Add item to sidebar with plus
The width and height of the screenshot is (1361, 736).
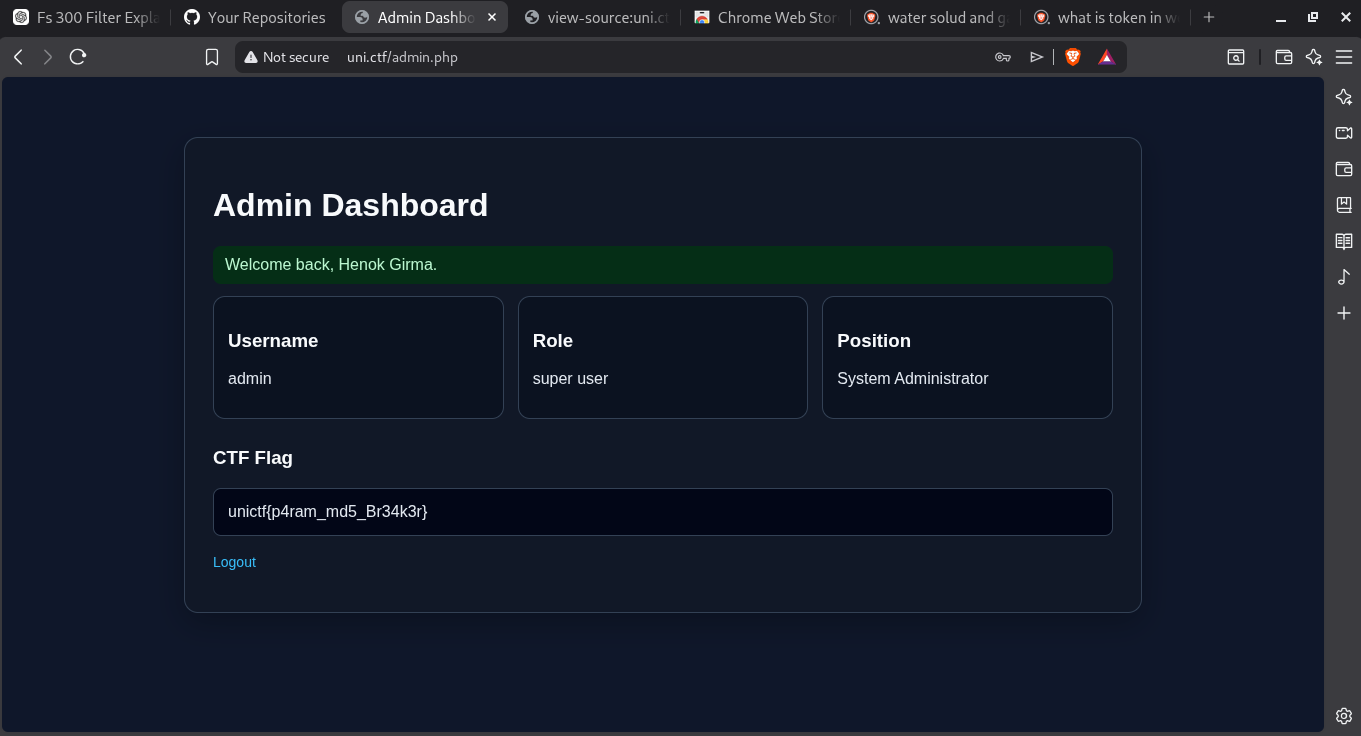(1344, 313)
